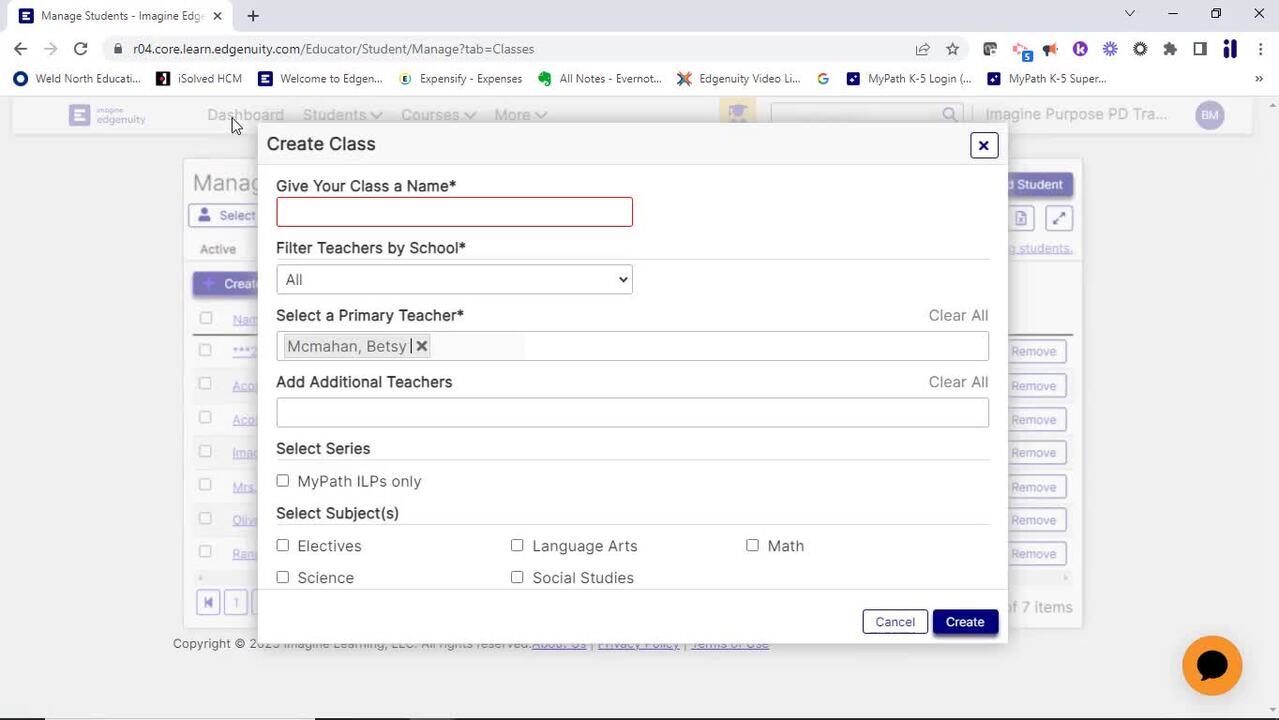Screen dimensions: 1279x720
Task: Open Filter Teachers by School dropdown
Action: (x=454, y=279)
